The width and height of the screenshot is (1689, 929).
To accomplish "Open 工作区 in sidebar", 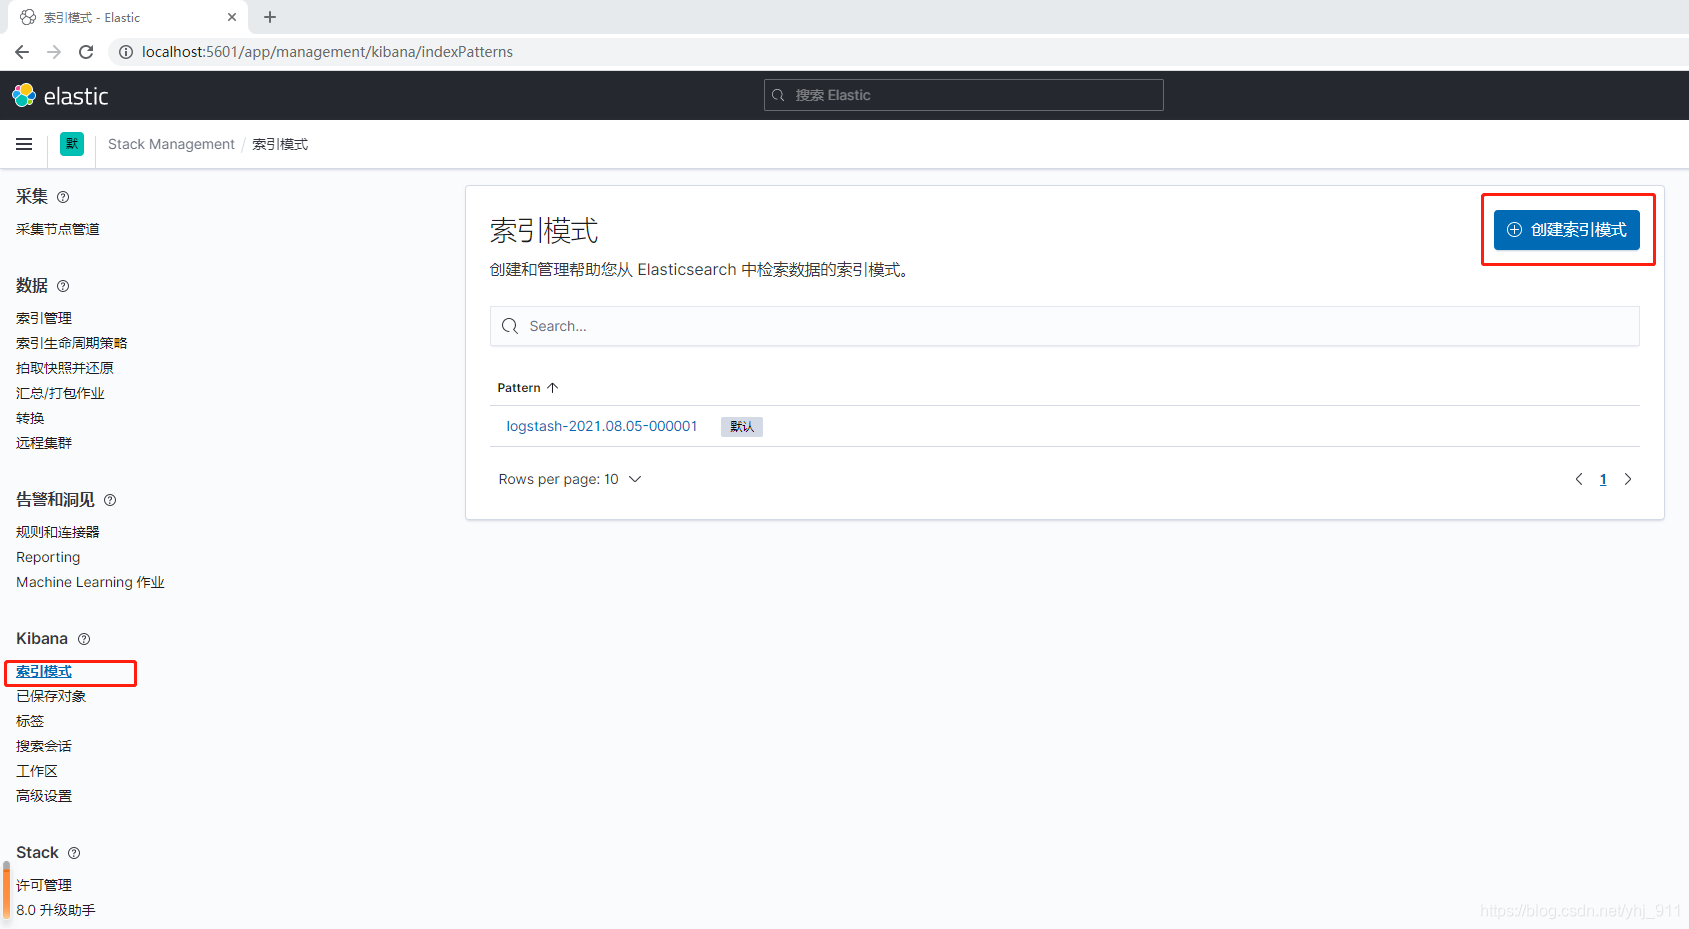I will pos(37,771).
